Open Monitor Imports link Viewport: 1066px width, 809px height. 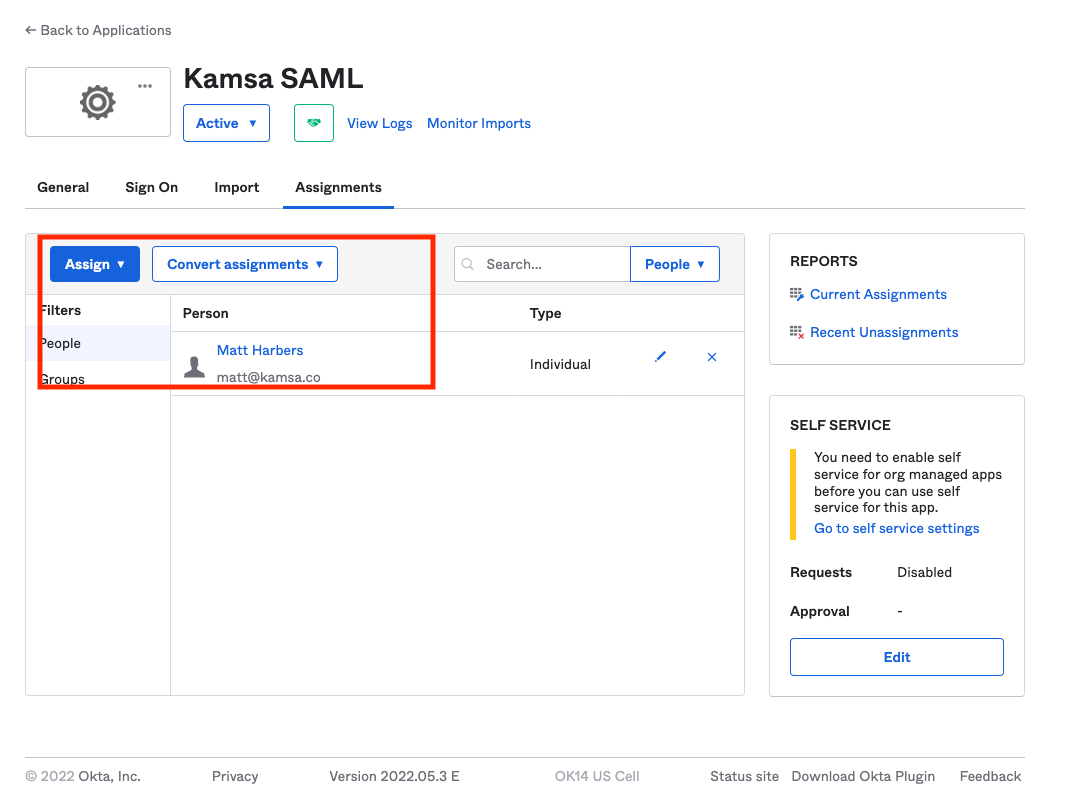[479, 123]
